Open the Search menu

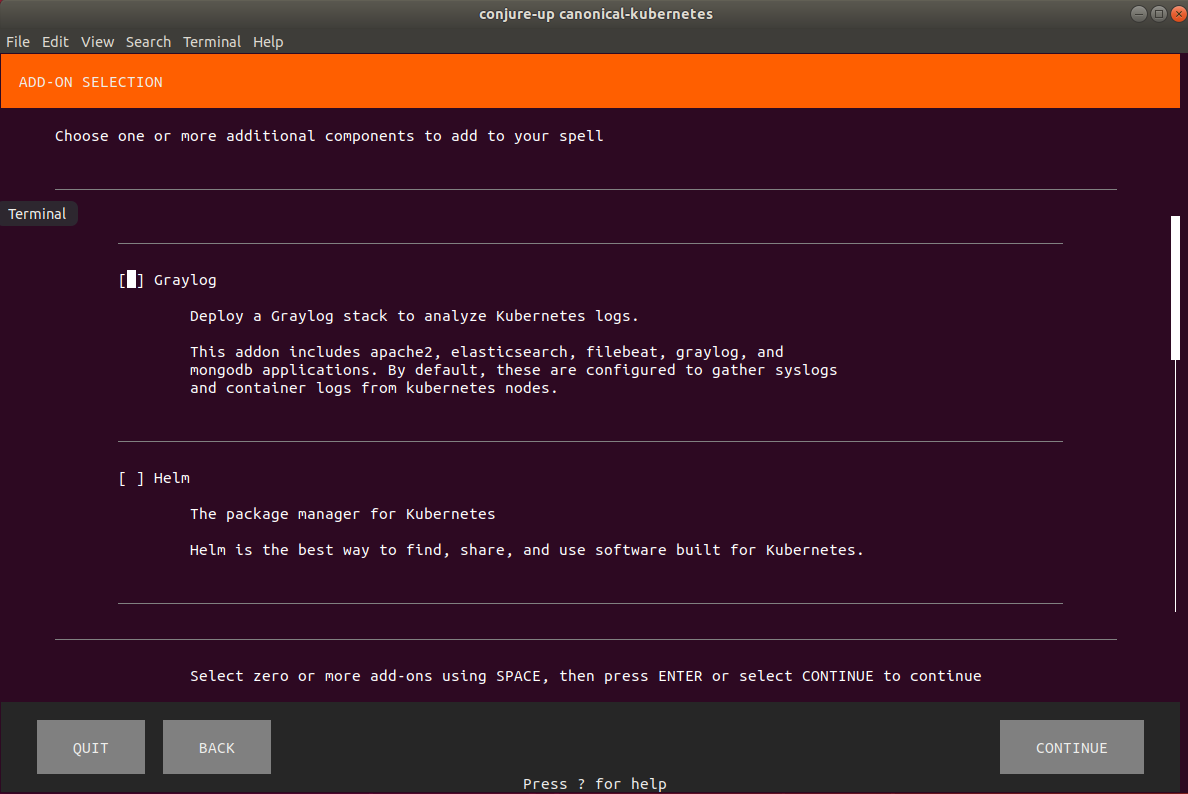coord(148,42)
